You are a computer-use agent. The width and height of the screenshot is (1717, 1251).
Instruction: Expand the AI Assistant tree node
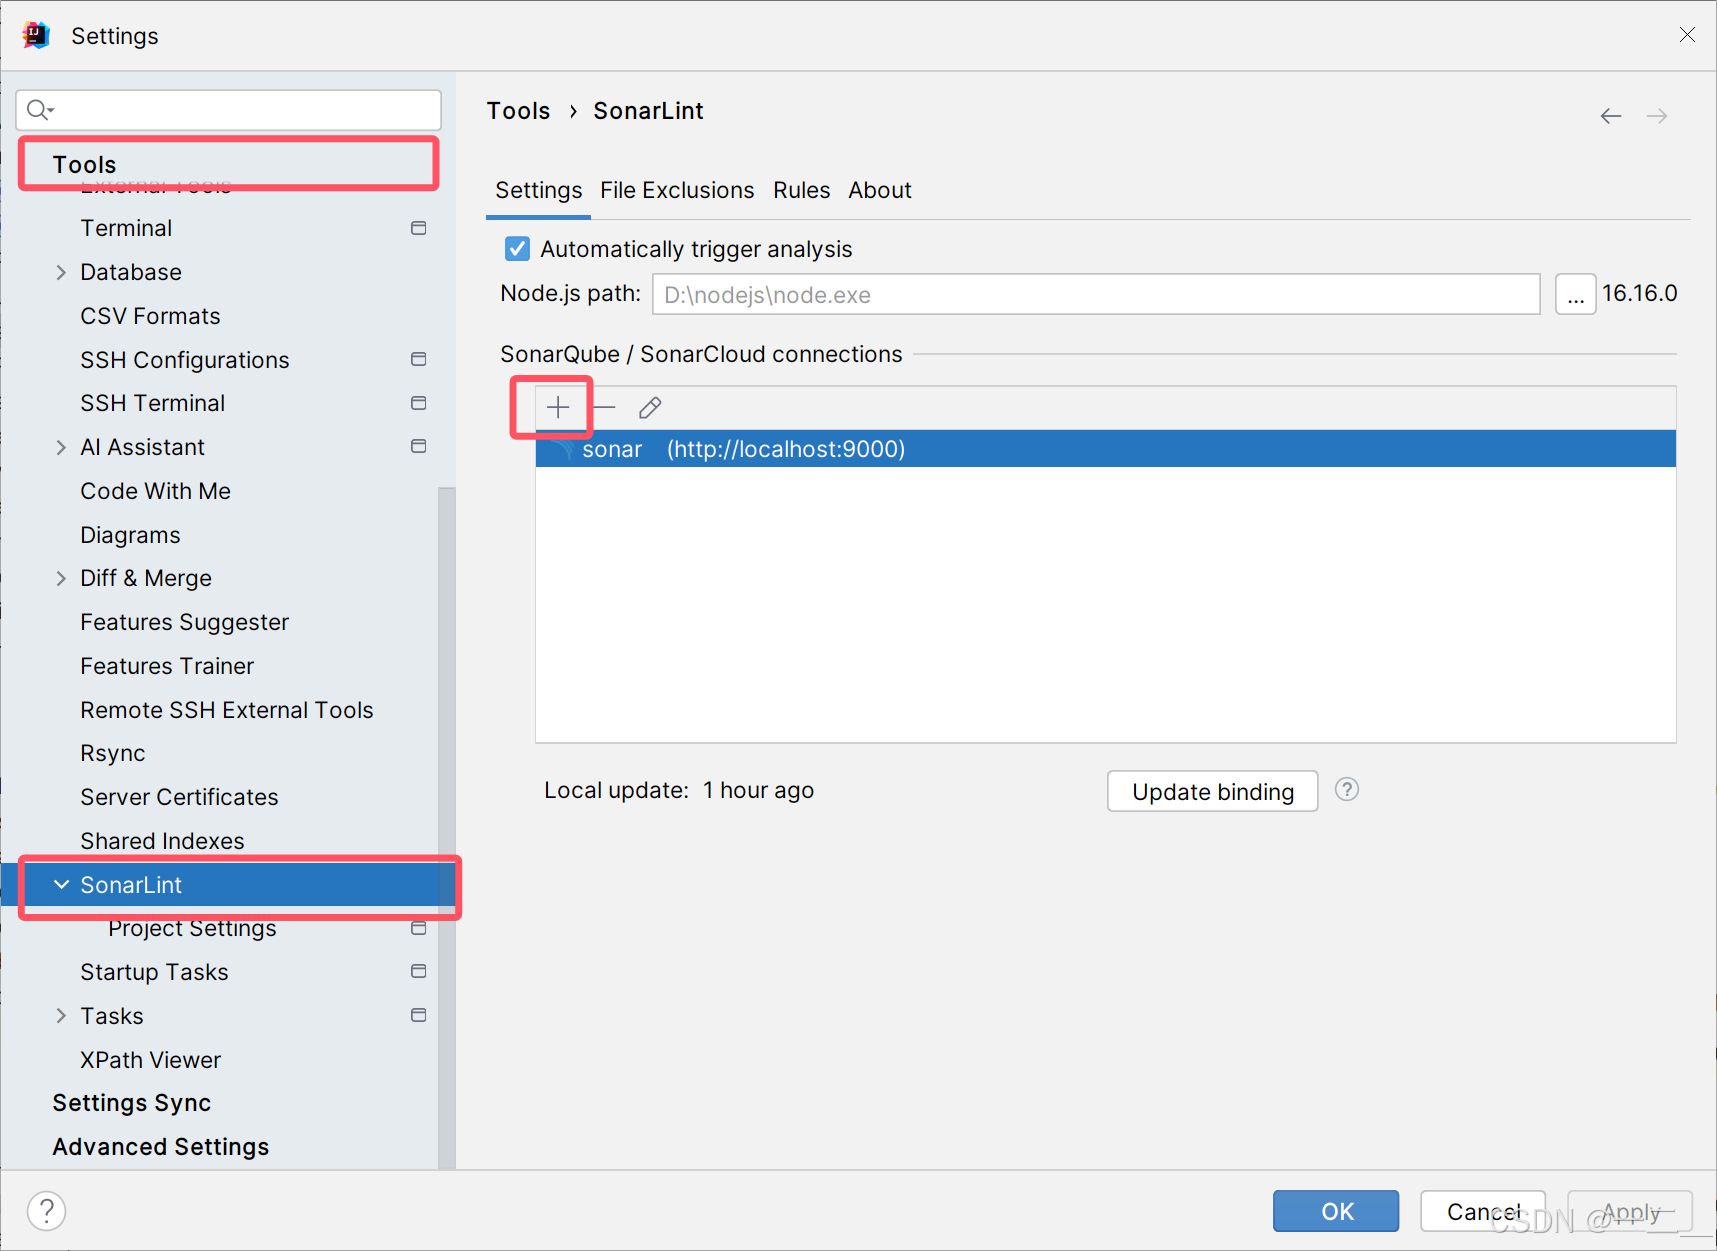(61, 447)
